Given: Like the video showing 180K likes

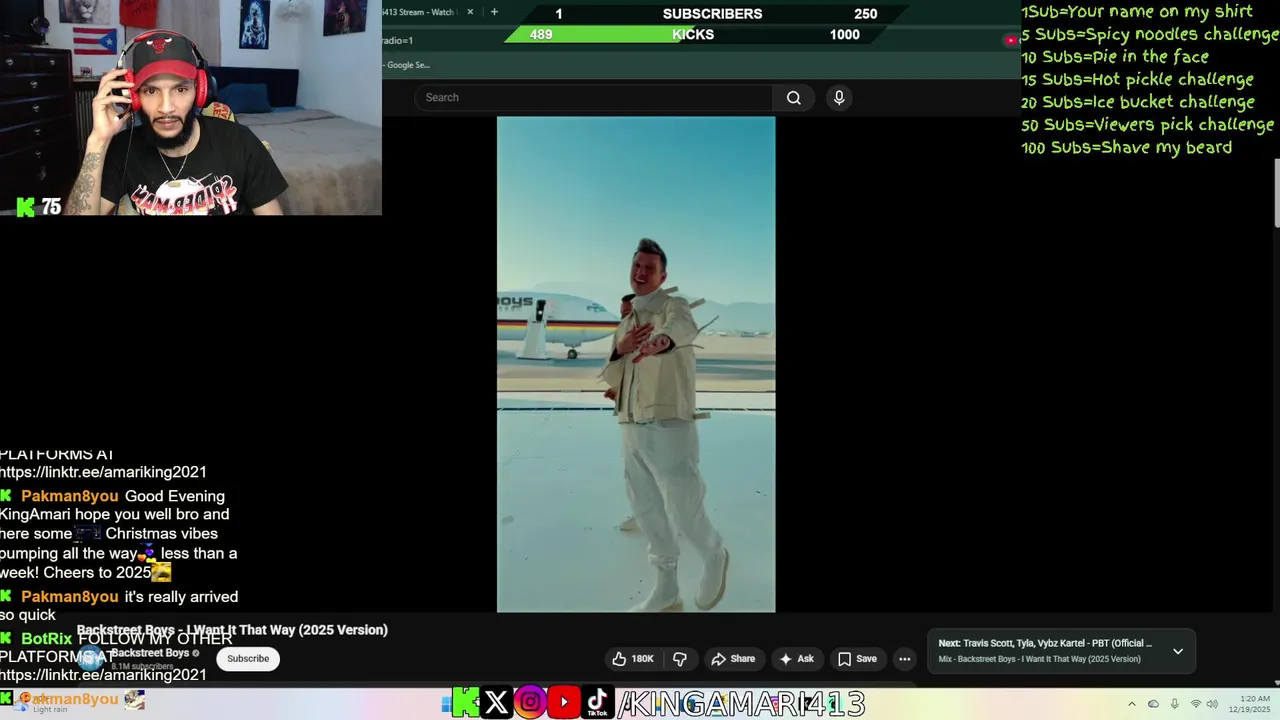Looking at the screenshot, I should pyautogui.click(x=632, y=658).
